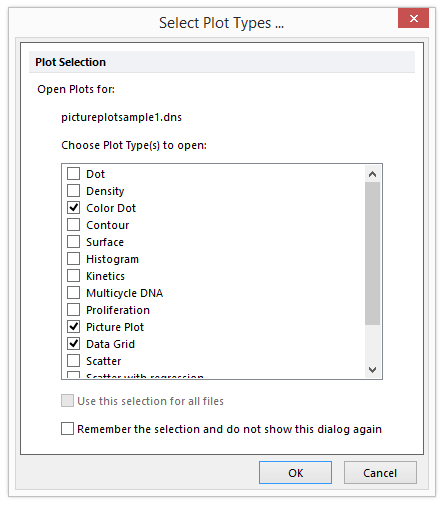The image size is (448, 509).
Task: Click the Cancel button
Action: click(x=380, y=473)
